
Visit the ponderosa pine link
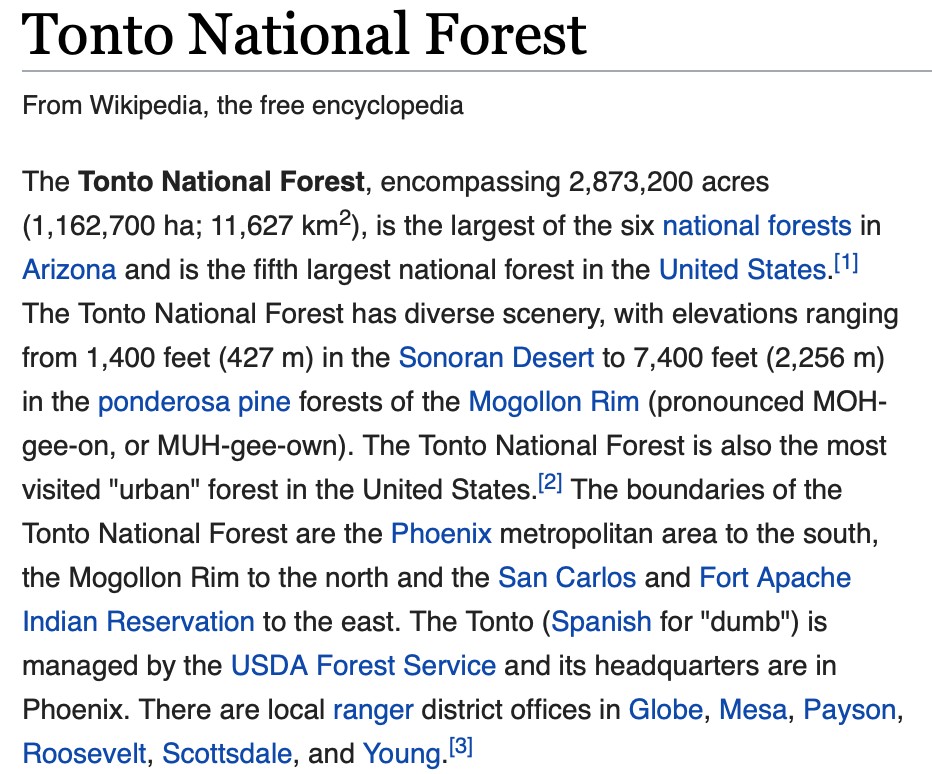(x=194, y=402)
